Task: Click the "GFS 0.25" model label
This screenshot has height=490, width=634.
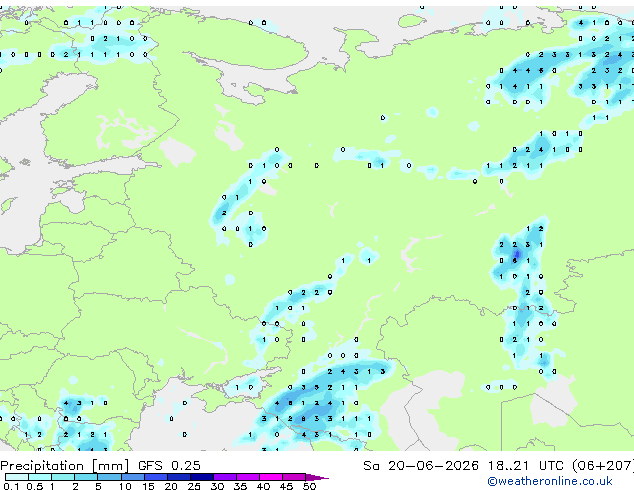Action: pos(169,466)
